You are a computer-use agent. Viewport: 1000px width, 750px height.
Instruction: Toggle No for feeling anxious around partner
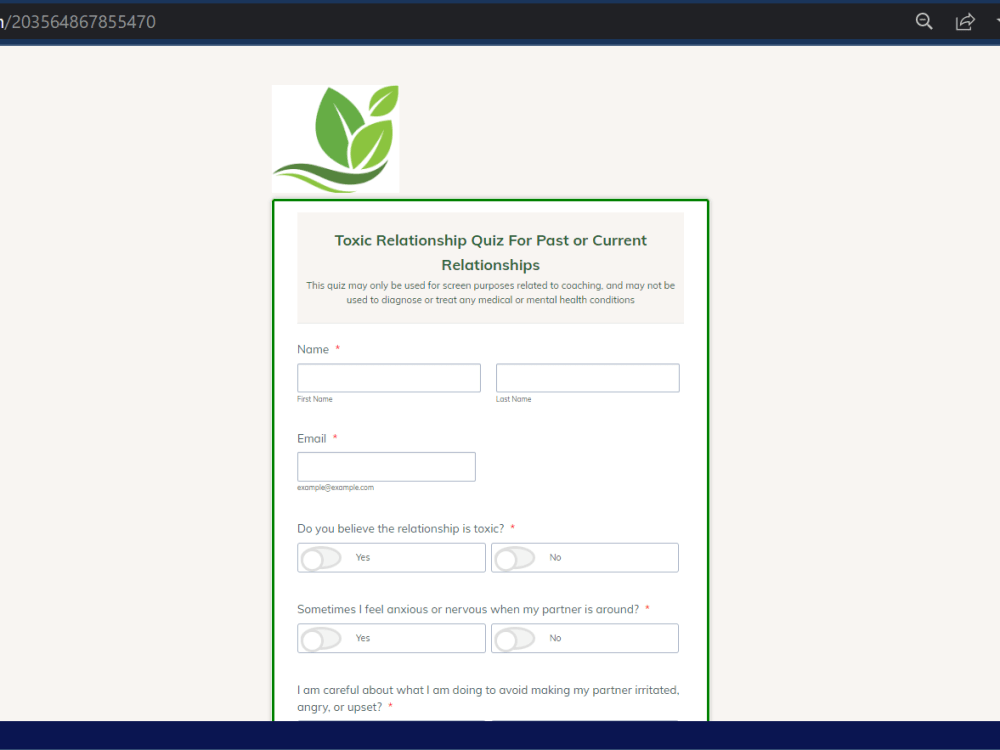pyautogui.click(x=584, y=638)
